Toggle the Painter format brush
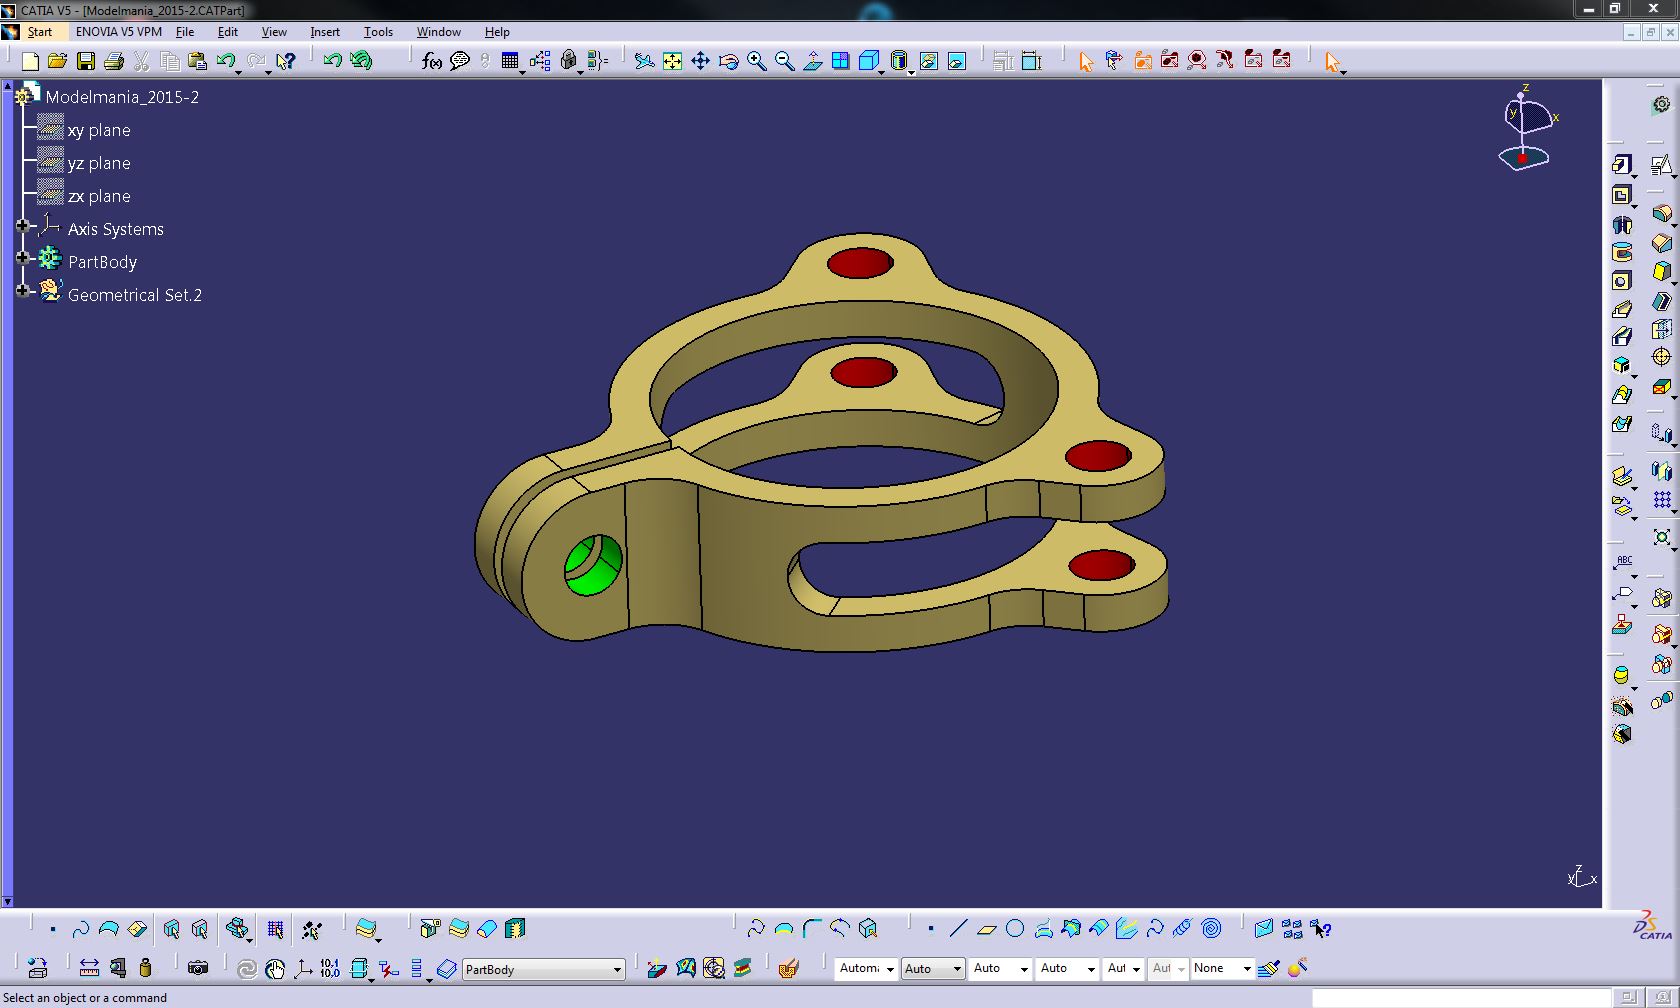The image size is (1680, 1008). (1269, 968)
